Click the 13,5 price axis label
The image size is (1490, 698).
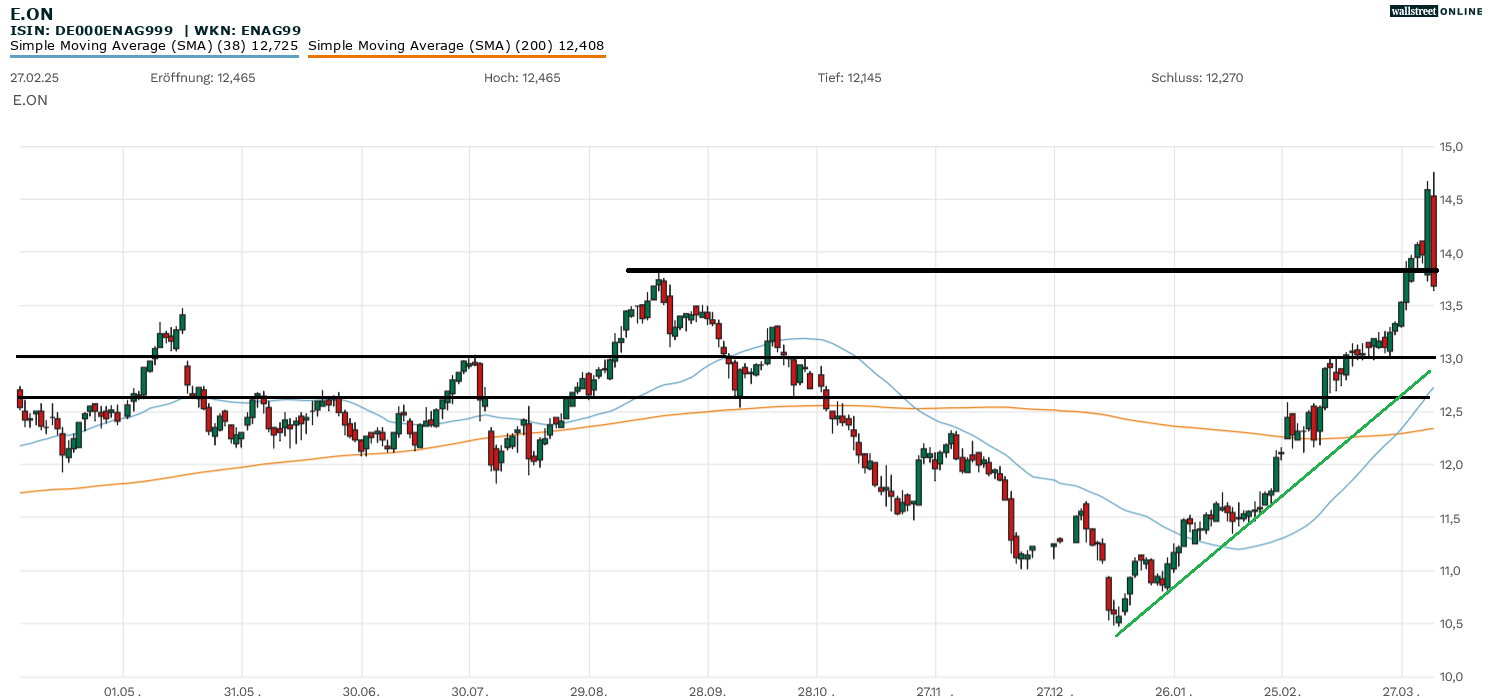click(x=1449, y=306)
